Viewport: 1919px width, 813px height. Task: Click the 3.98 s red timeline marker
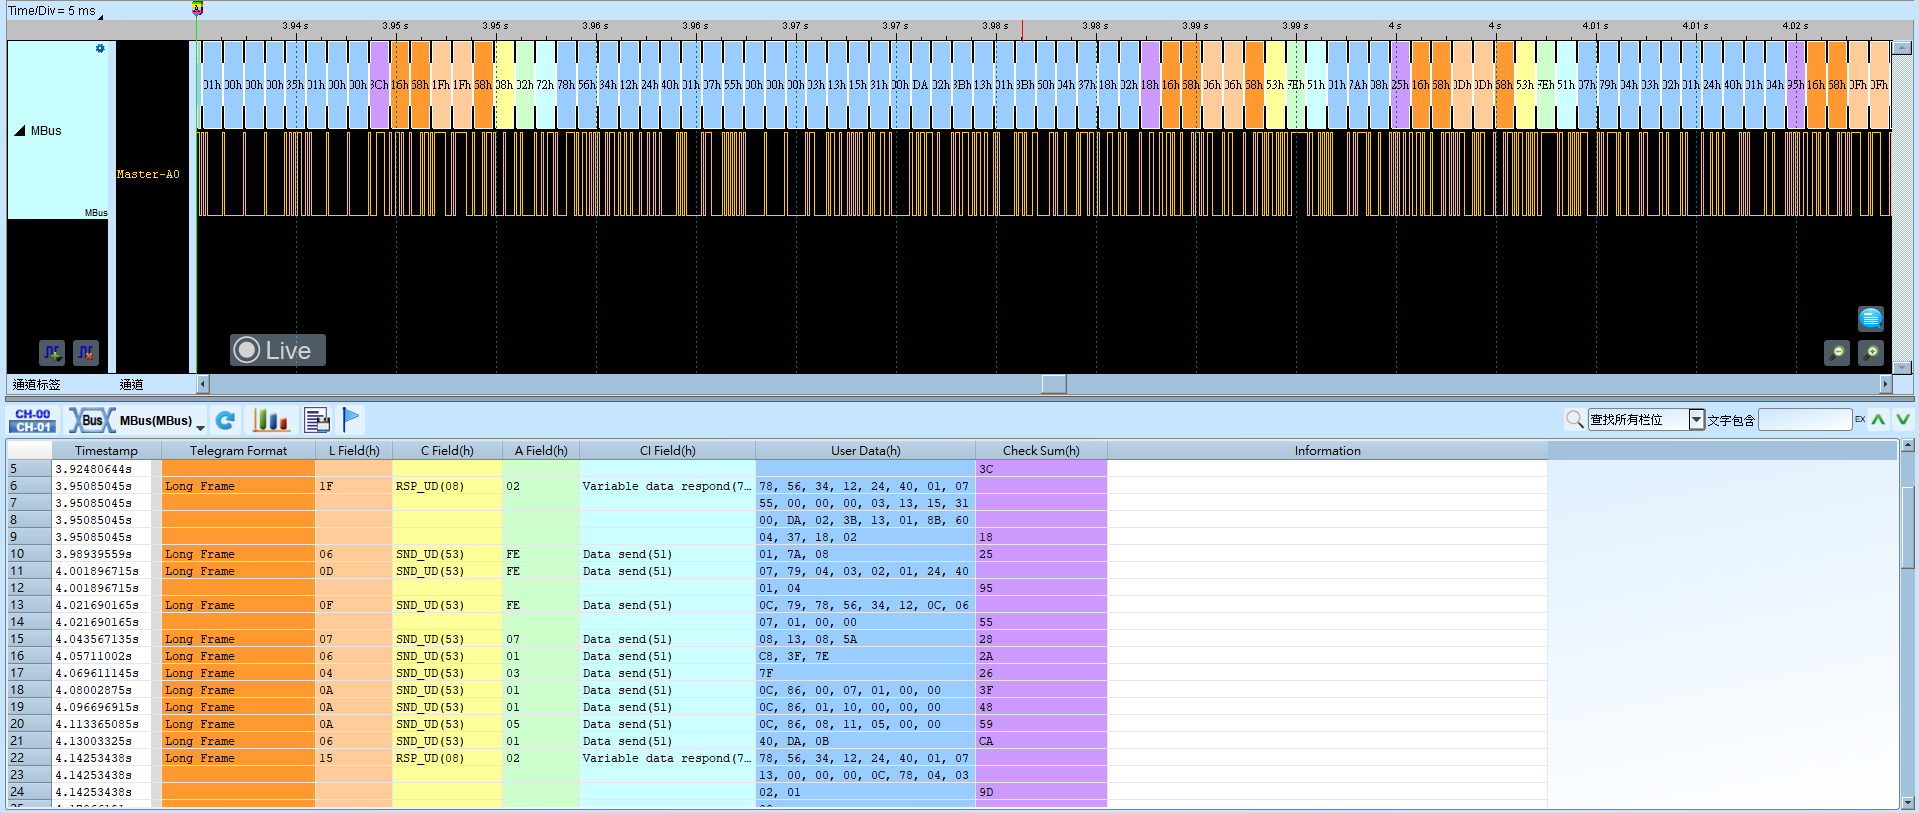pos(1022,31)
